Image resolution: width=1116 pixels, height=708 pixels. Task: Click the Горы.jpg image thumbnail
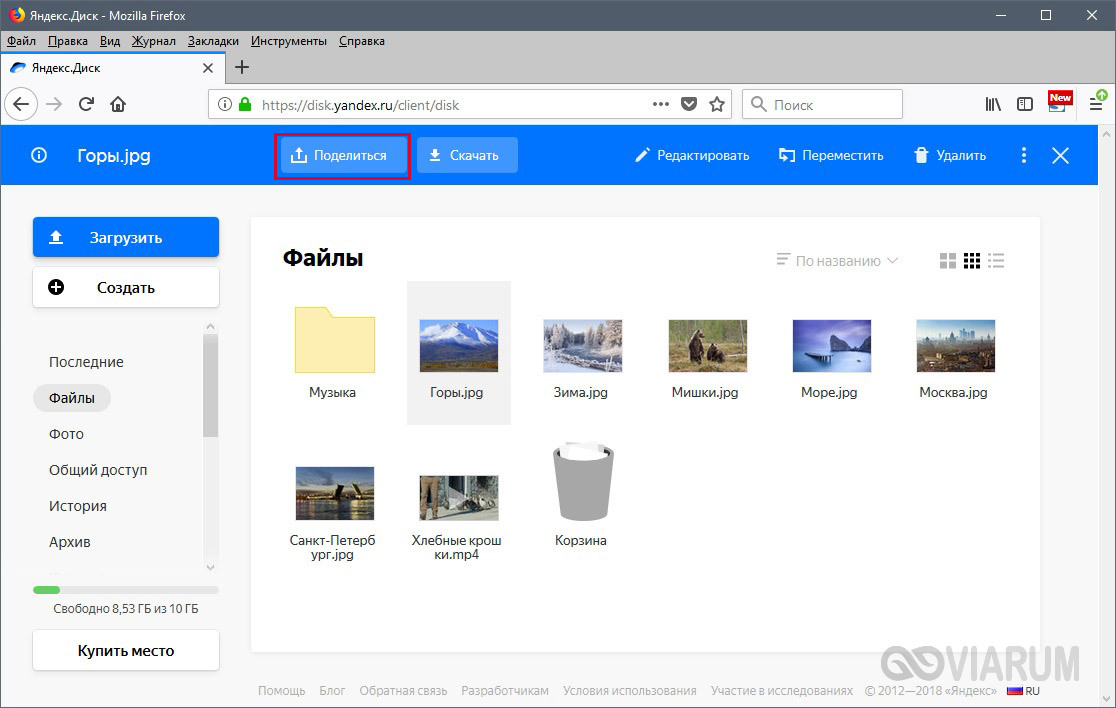(458, 346)
